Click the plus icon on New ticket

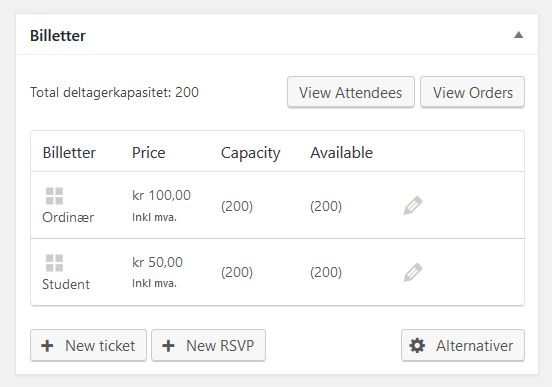47,346
